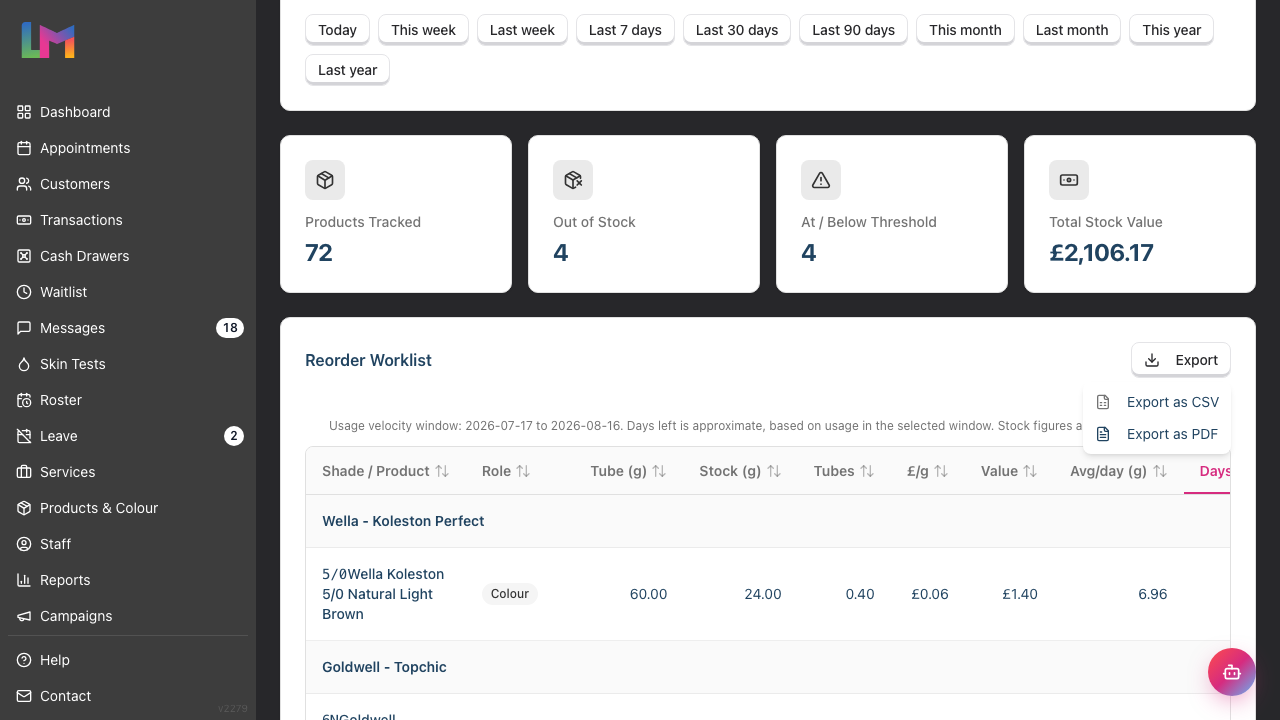Navigate to Products & Colour page

coord(128,508)
